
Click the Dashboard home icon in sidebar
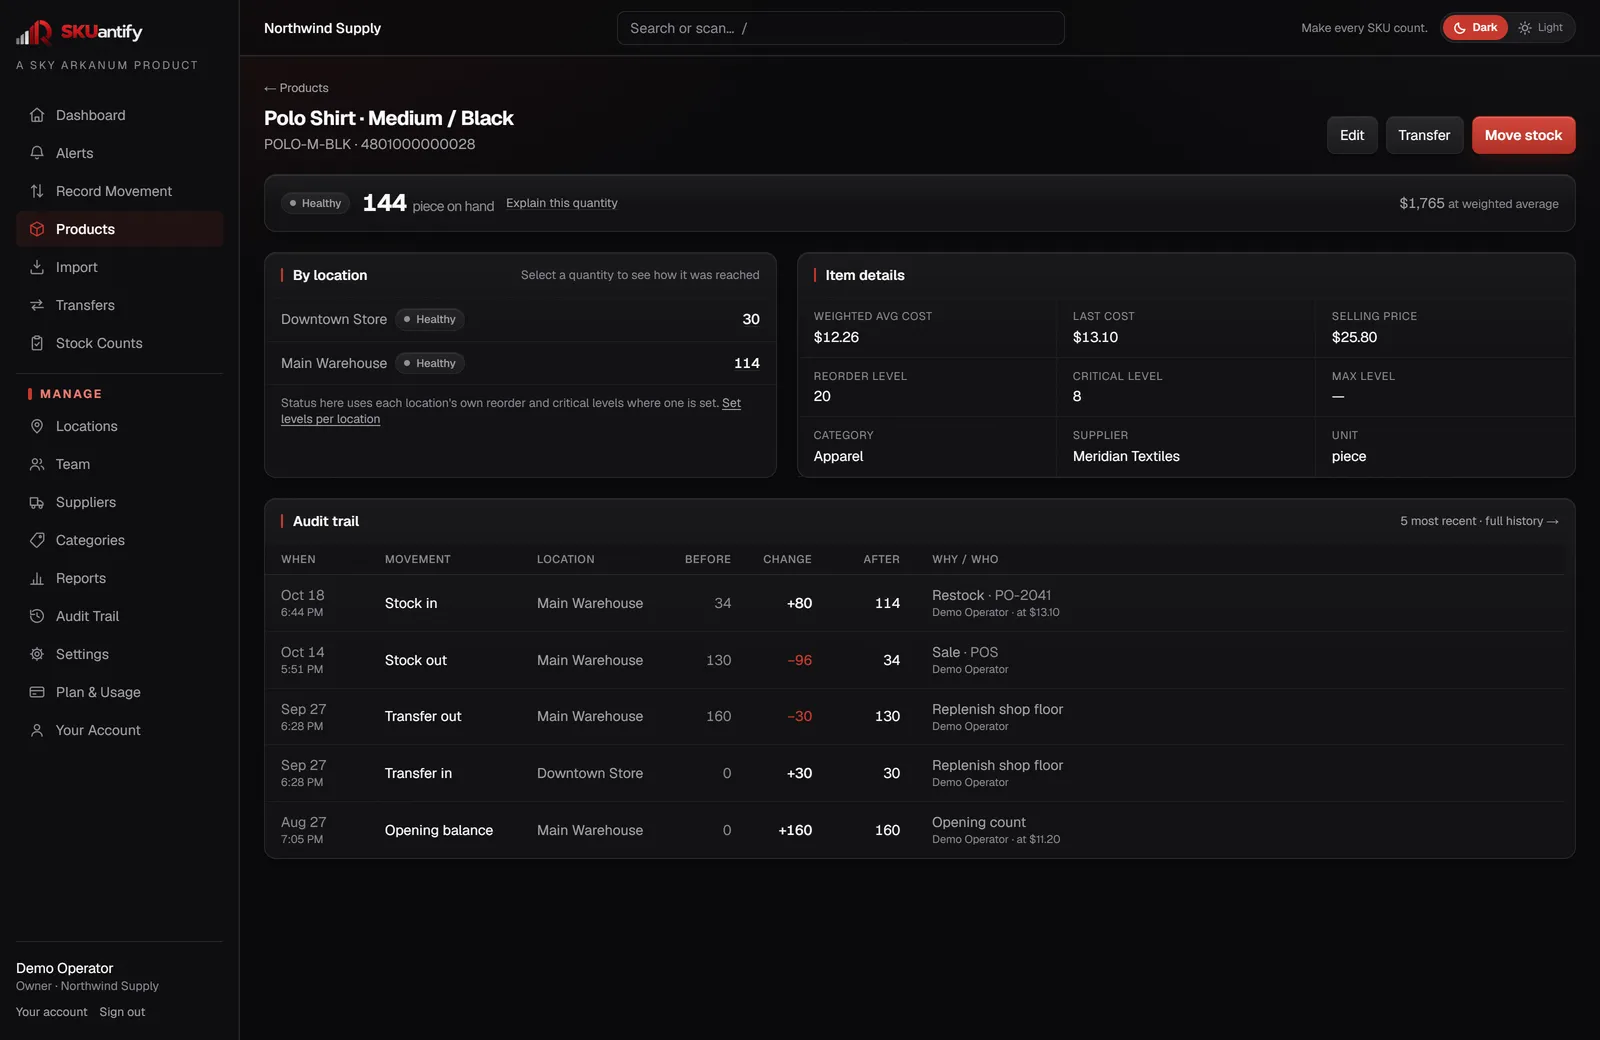click(x=37, y=115)
